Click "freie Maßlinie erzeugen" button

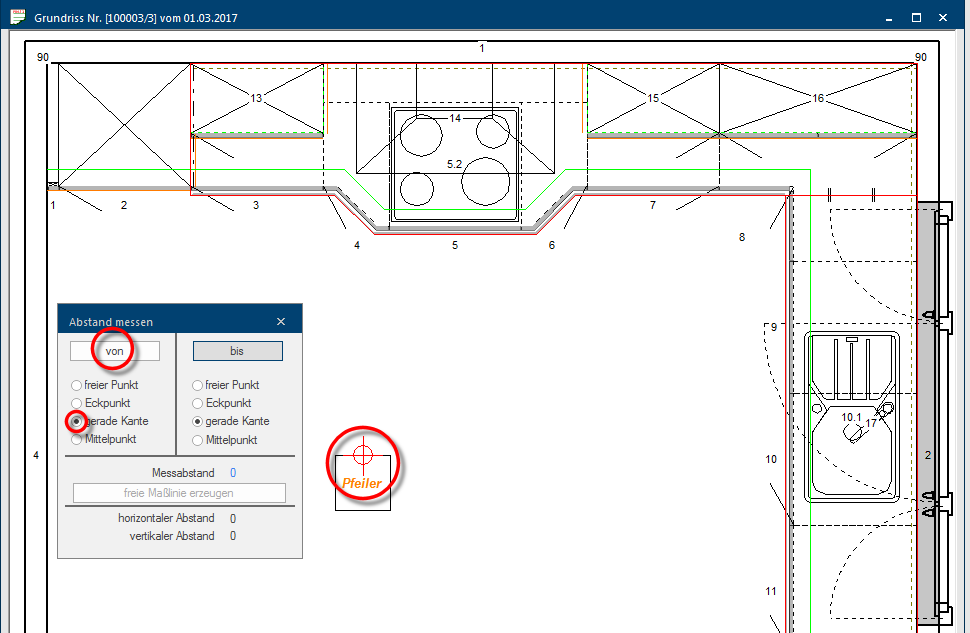click(x=179, y=493)
